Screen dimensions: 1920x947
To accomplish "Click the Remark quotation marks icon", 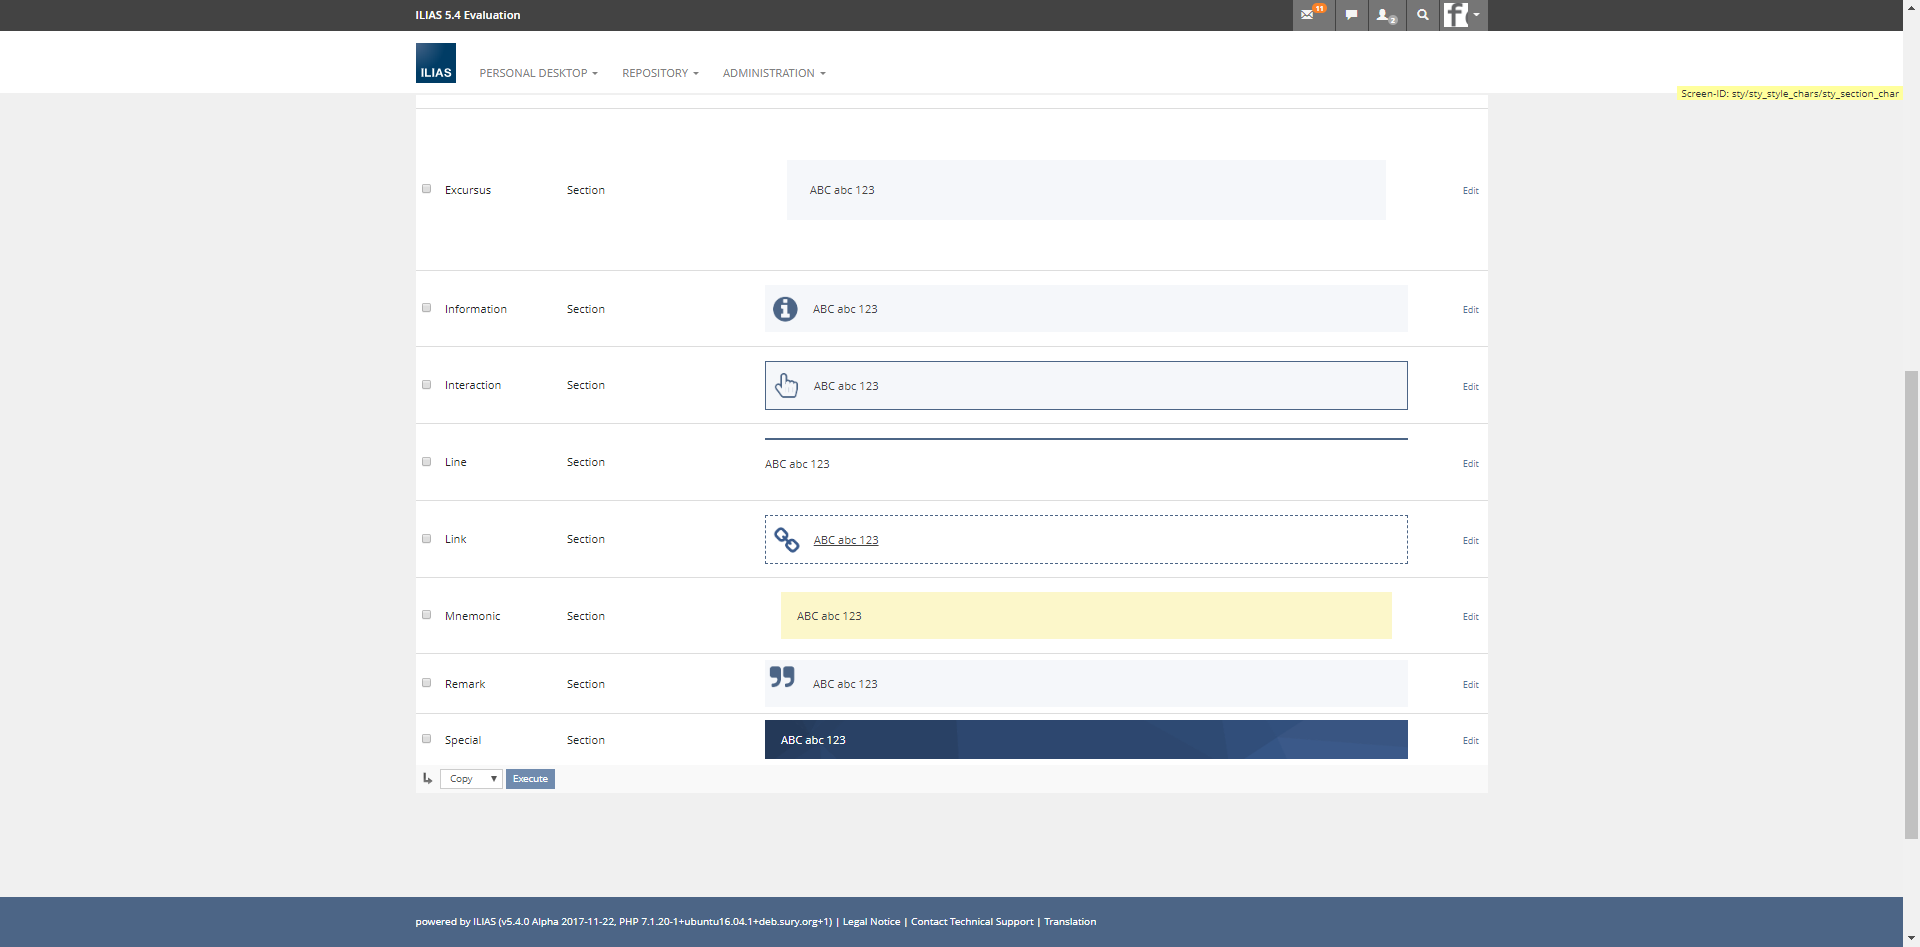I will click(x=782, y=677).
